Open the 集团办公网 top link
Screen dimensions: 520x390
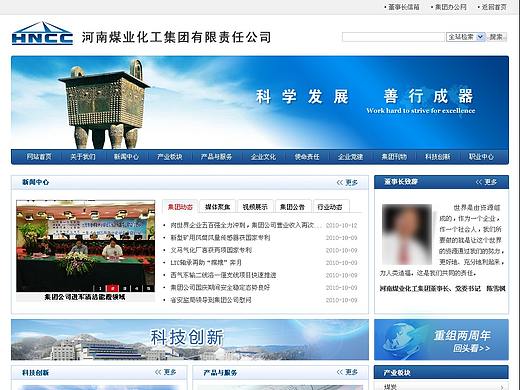point(451,7)
